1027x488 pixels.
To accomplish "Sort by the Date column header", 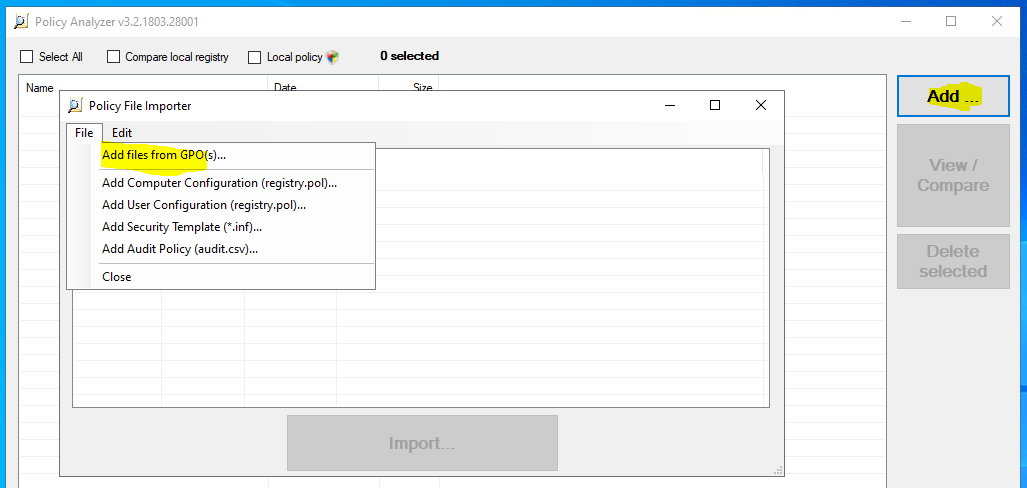I will point(285,87).
